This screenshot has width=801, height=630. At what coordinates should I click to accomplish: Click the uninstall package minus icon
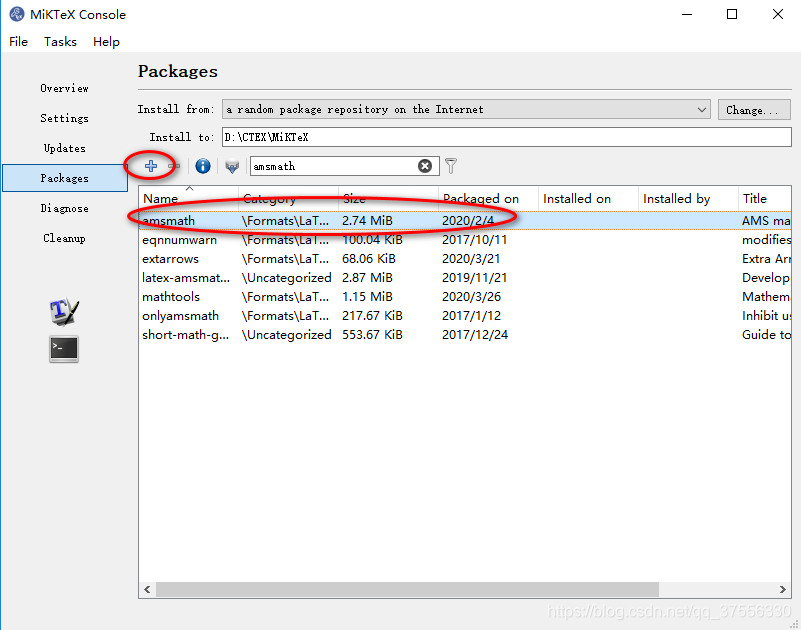174,166
